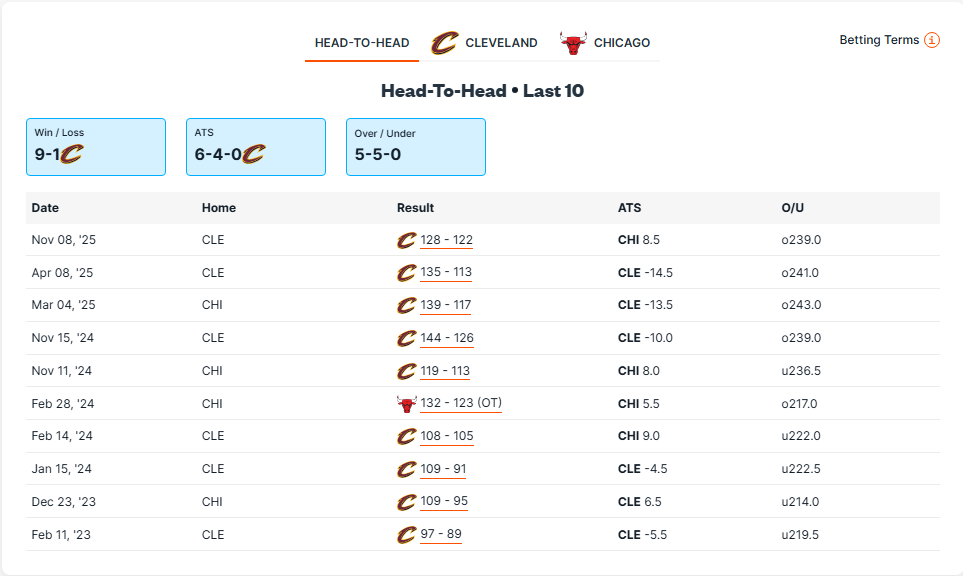963x576 pixels.
Task: Click the Cavaliers logo in ATS card
Action: [253, 154]
